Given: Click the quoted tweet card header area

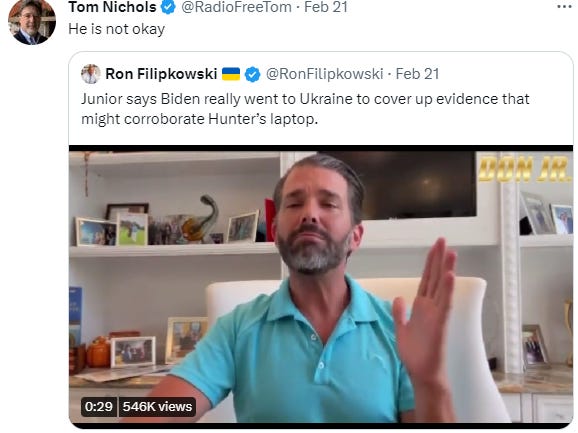Looking at the screenshot, I should tap(260, 74).
